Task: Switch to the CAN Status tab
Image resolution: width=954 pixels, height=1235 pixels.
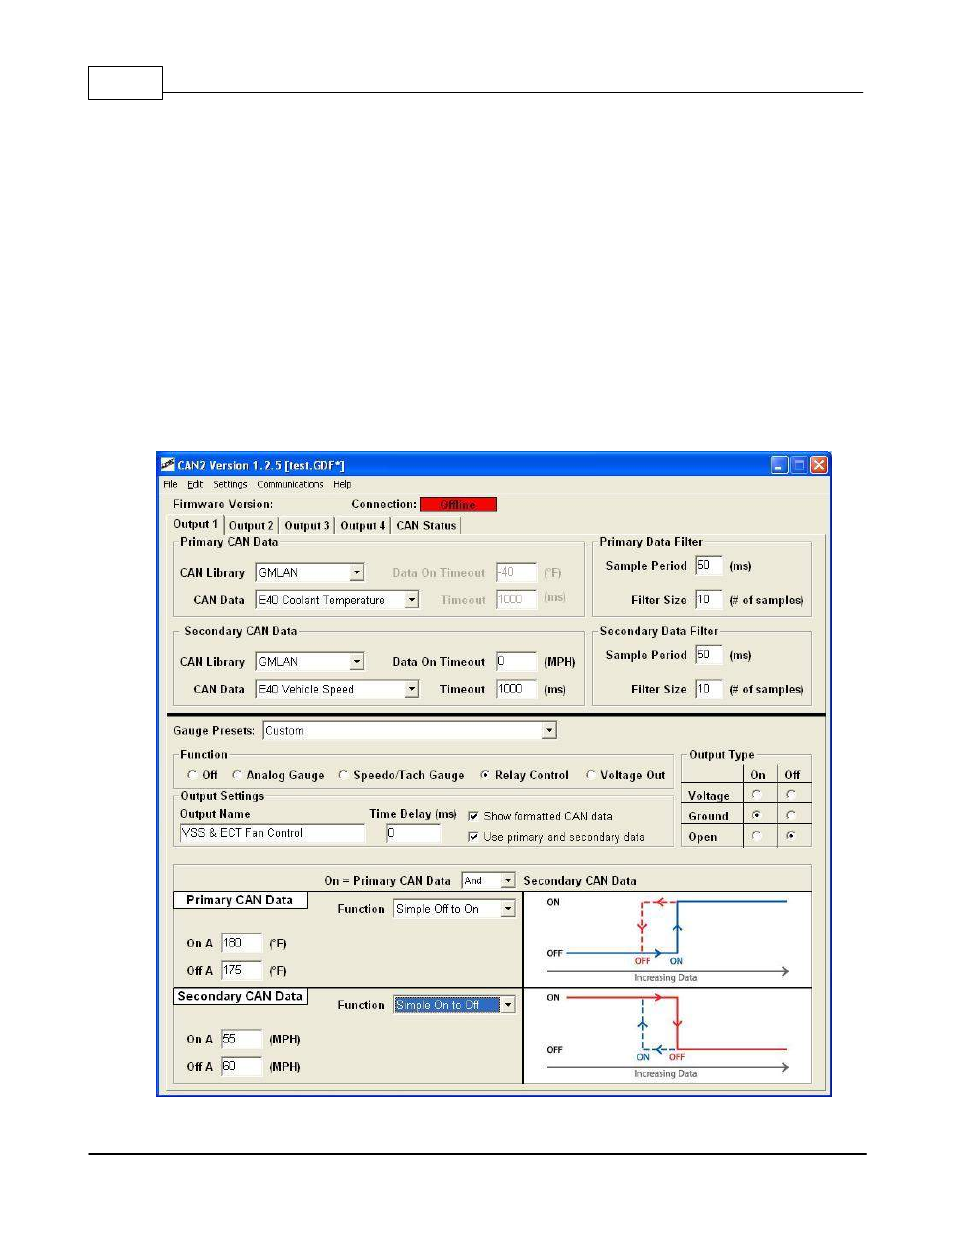Action: tap(426, 525)
